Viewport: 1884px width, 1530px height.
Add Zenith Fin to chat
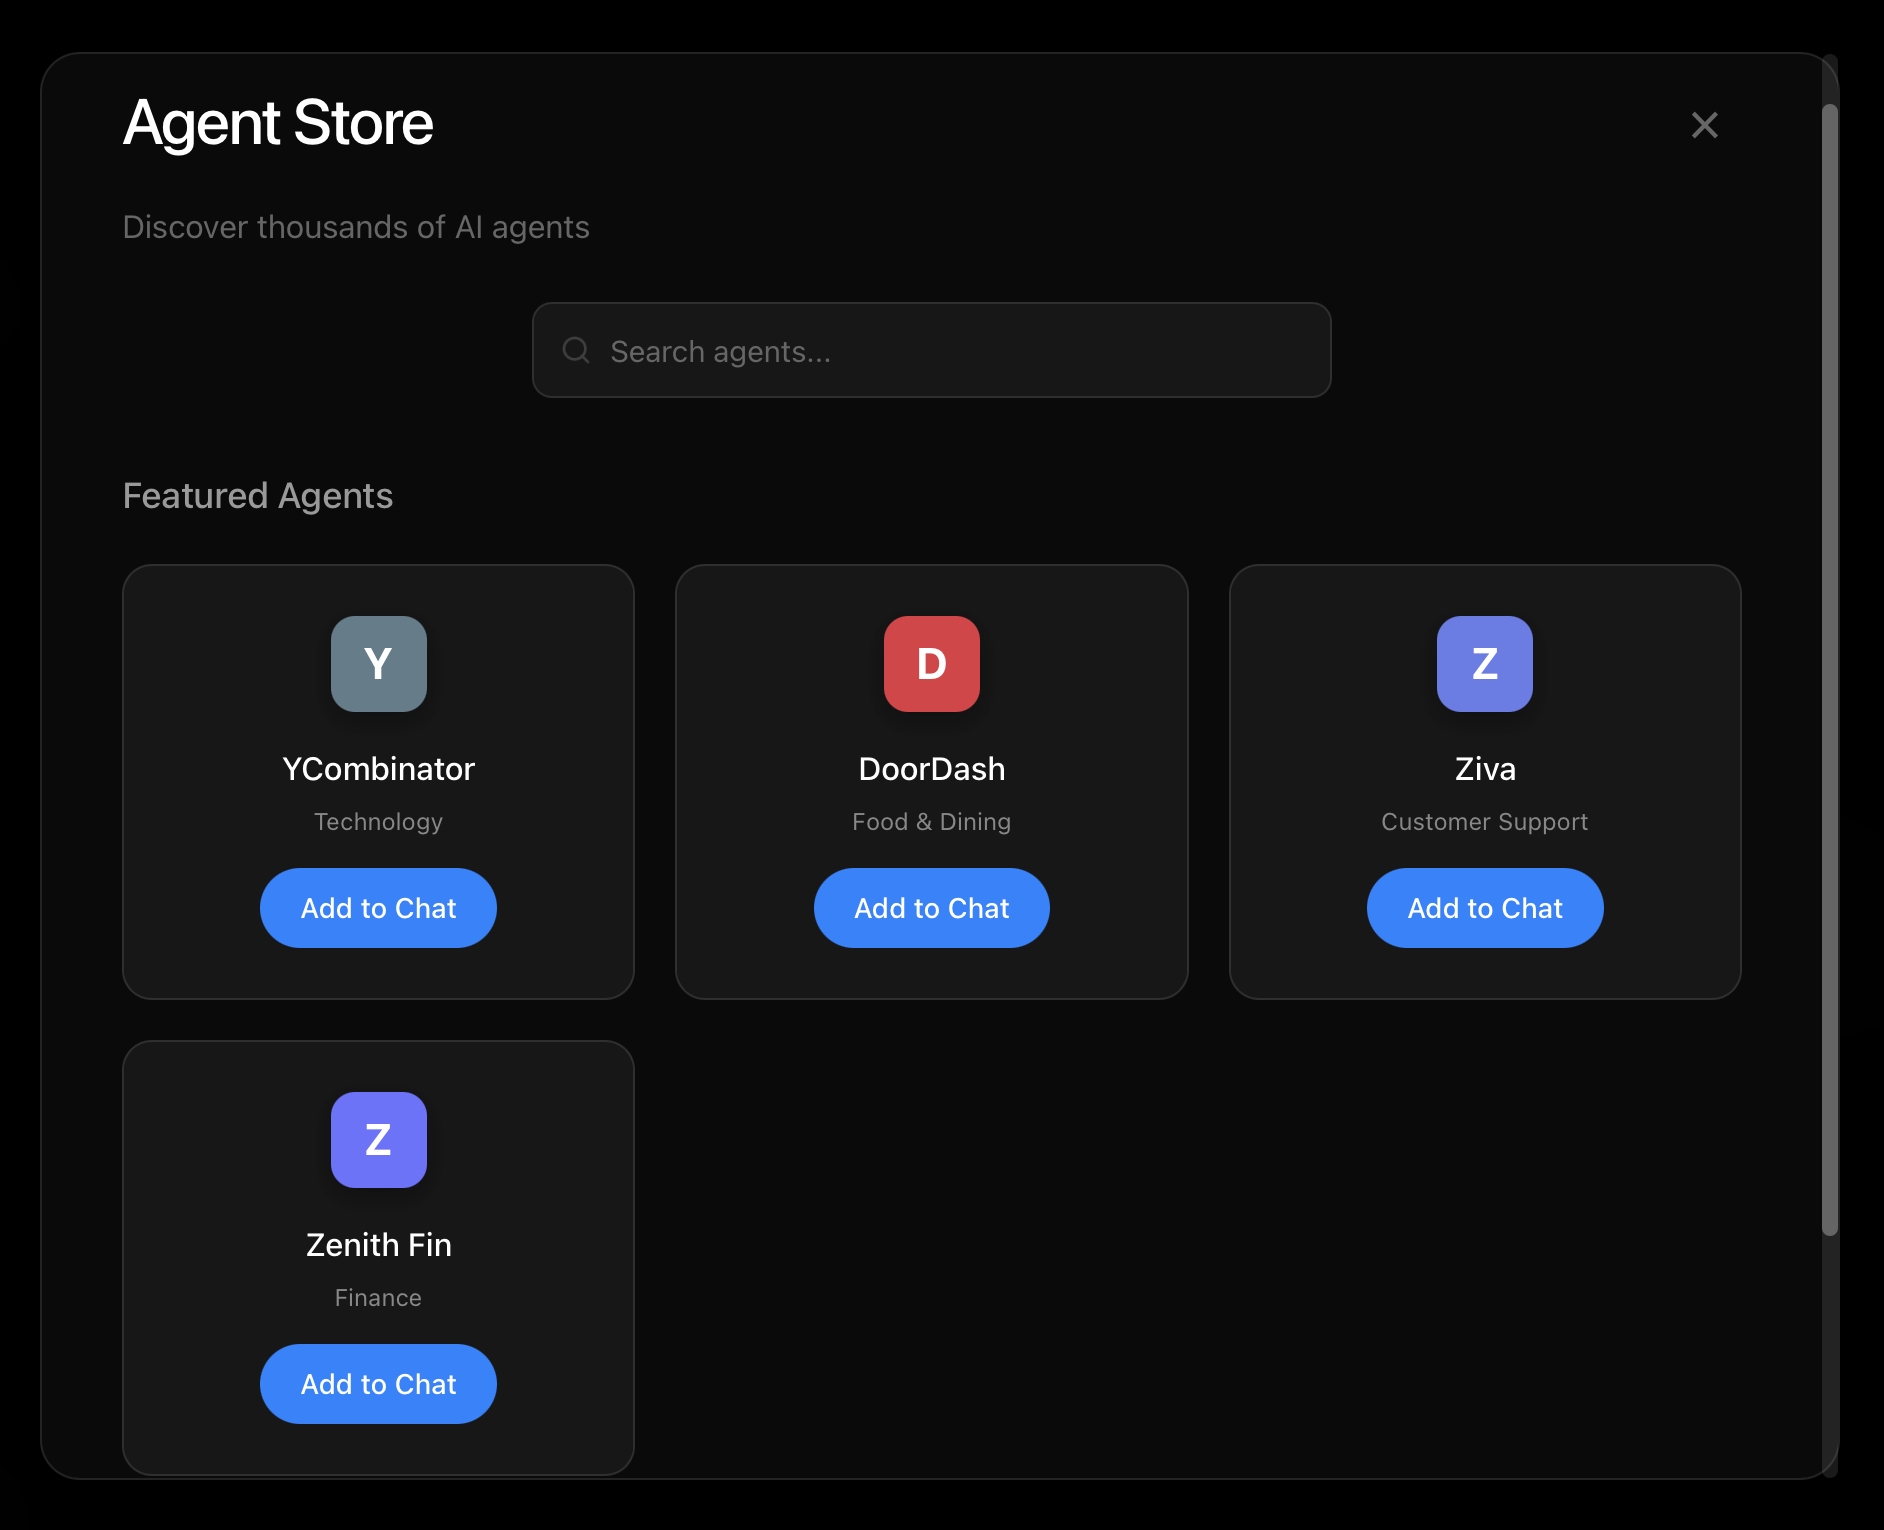(379, 1384)
